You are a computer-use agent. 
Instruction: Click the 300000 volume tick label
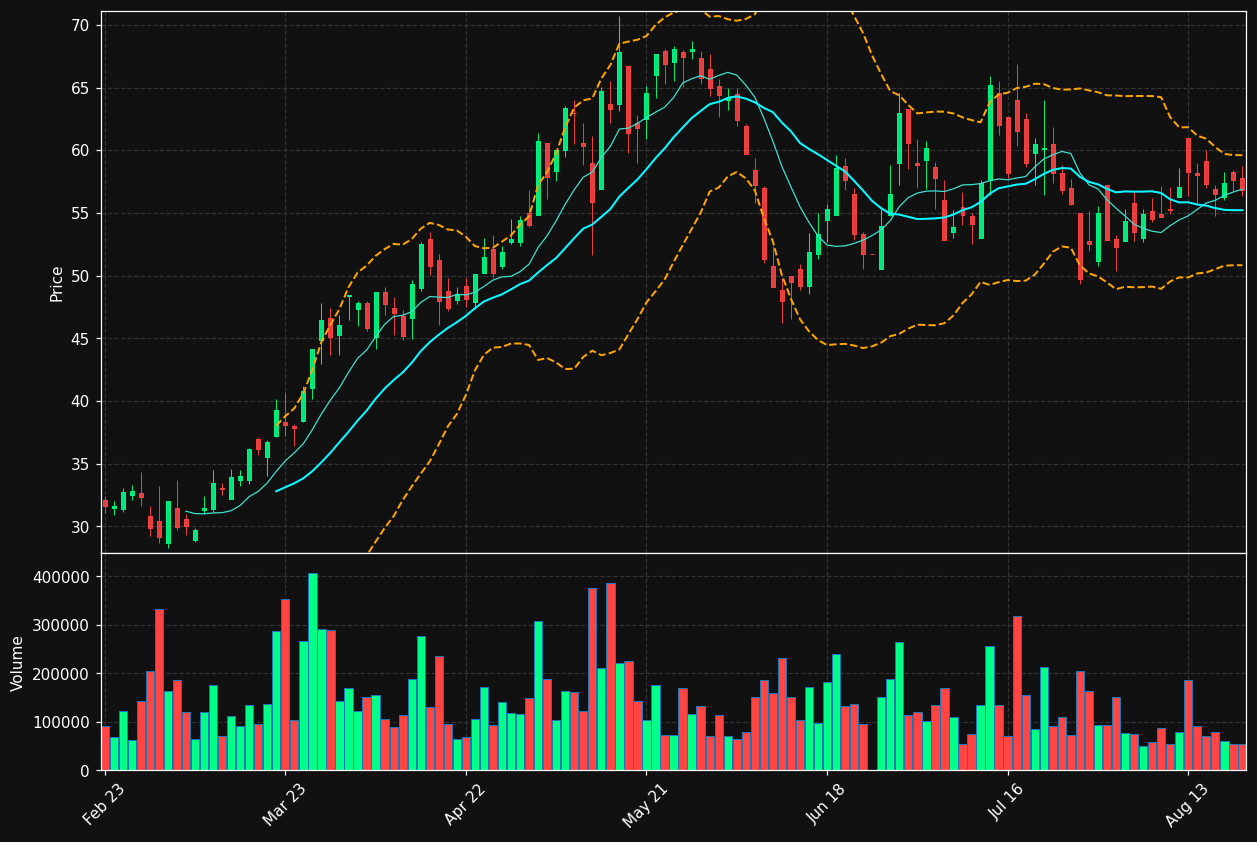tap(62, 626)
